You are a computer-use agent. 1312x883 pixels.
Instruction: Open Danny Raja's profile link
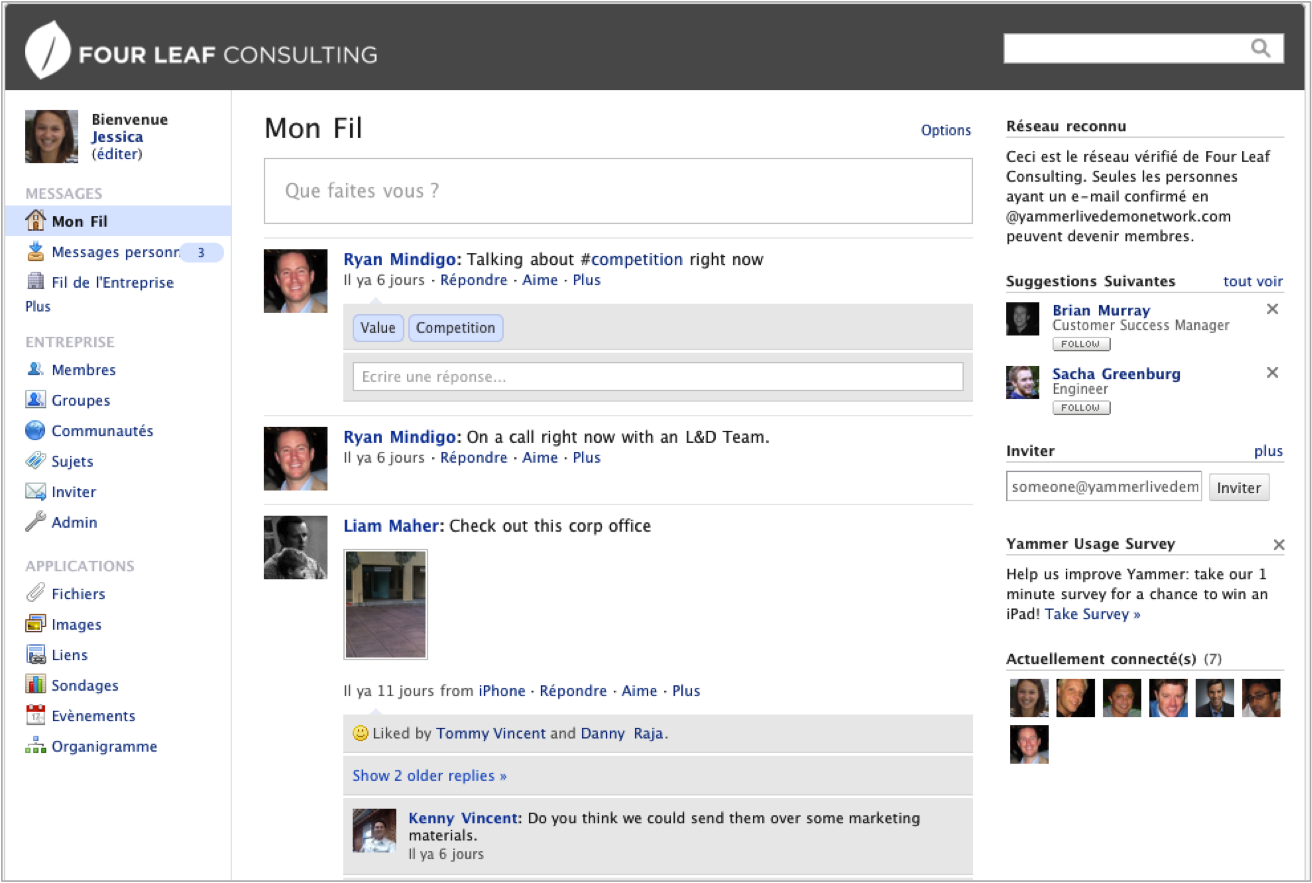tap(622, 733)
